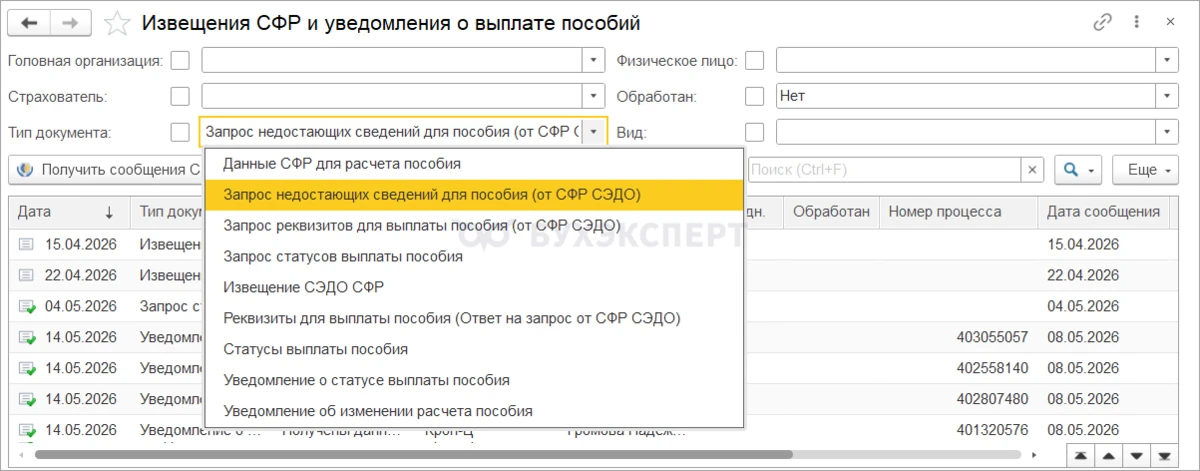Clear the search field with X button
1200x471 pixels.
[x=1033, y=170]
